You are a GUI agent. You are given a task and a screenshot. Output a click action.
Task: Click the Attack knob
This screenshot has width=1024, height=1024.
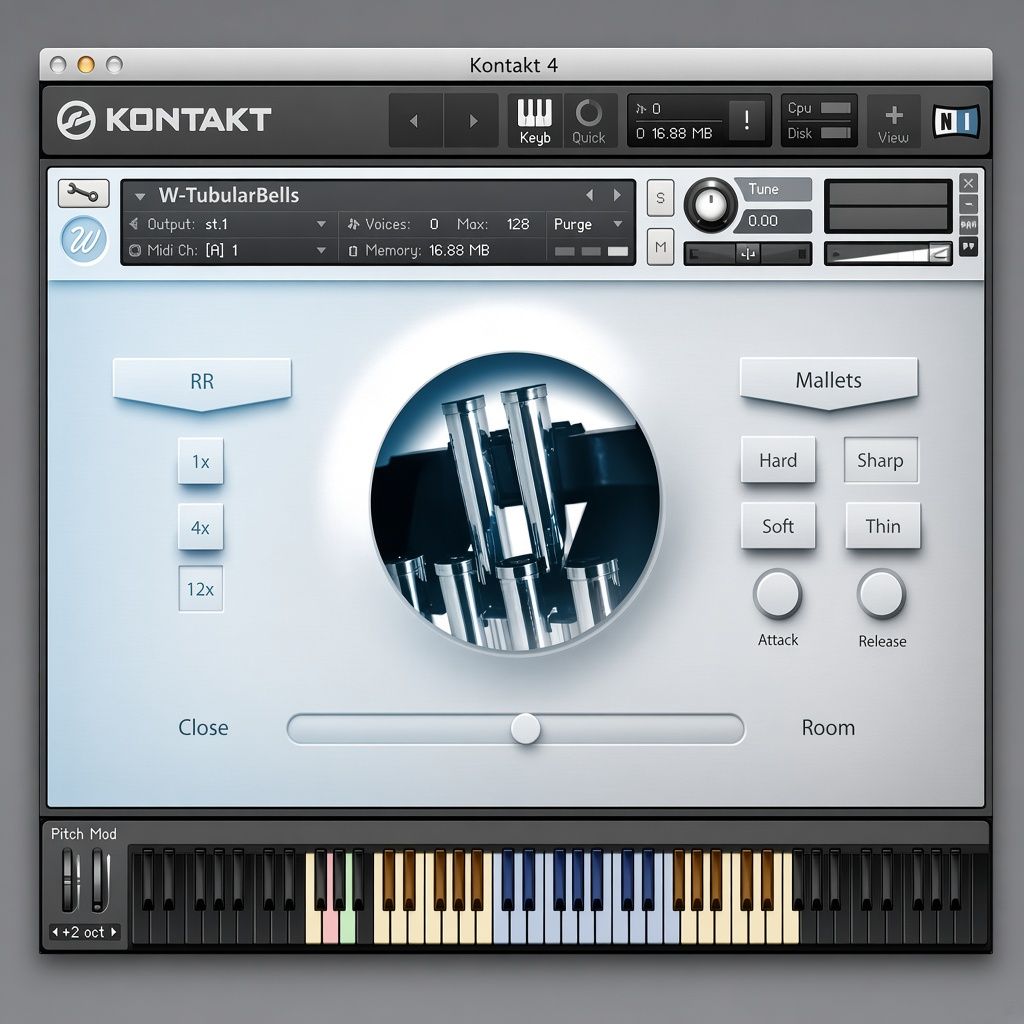point(777,594)
